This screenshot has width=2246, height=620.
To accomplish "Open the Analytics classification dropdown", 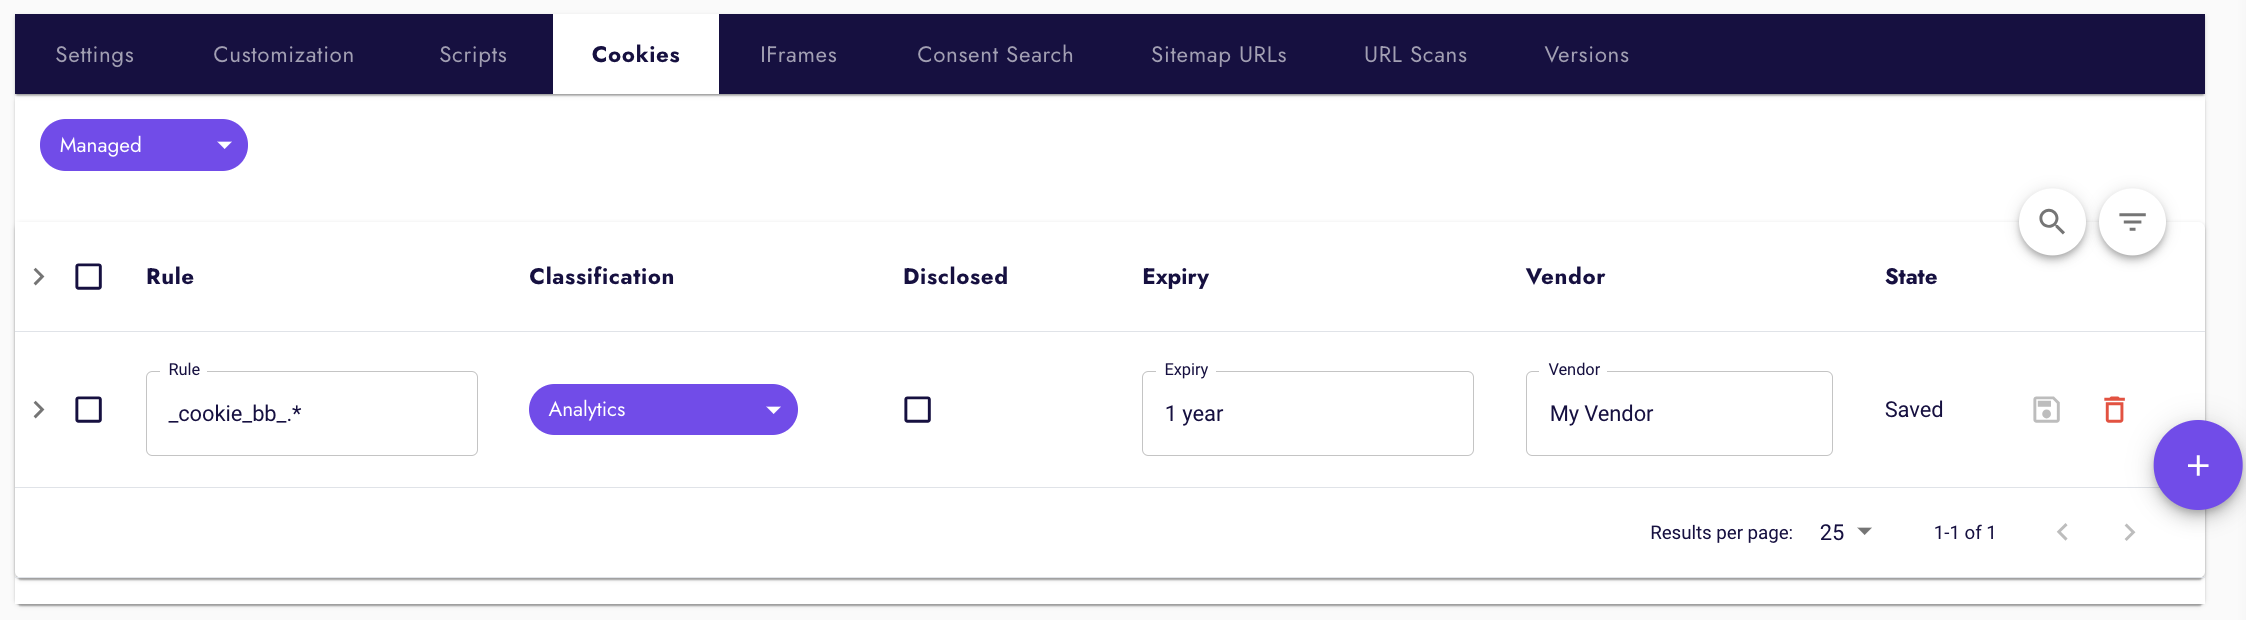I will click(x=663, y=409).
